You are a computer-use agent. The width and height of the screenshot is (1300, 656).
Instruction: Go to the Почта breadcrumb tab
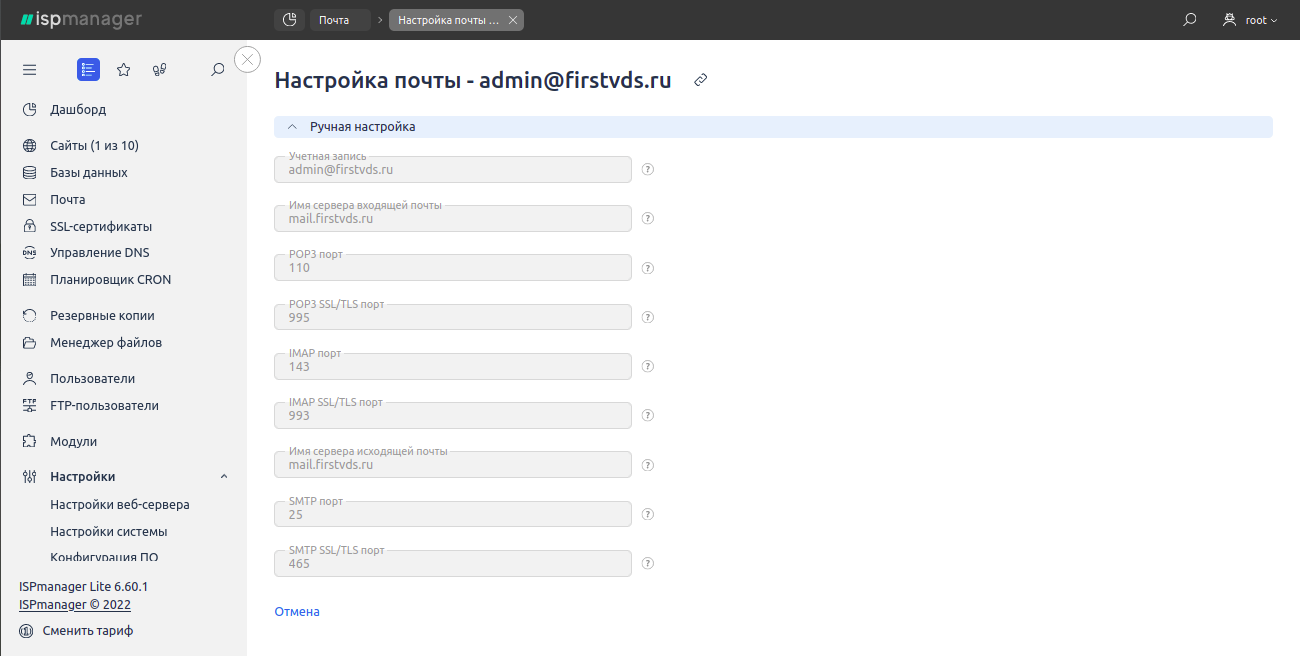[340, 20]
